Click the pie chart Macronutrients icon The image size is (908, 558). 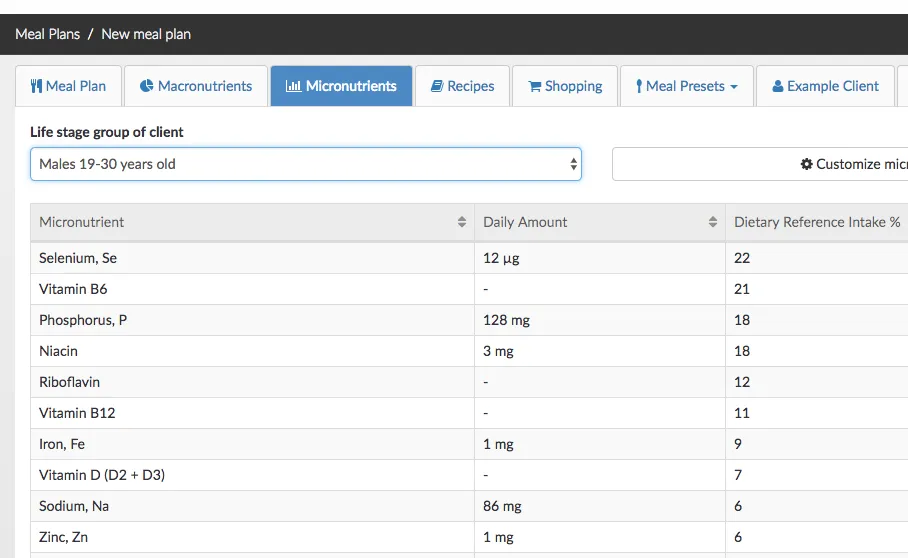click(x=146, y=86)
